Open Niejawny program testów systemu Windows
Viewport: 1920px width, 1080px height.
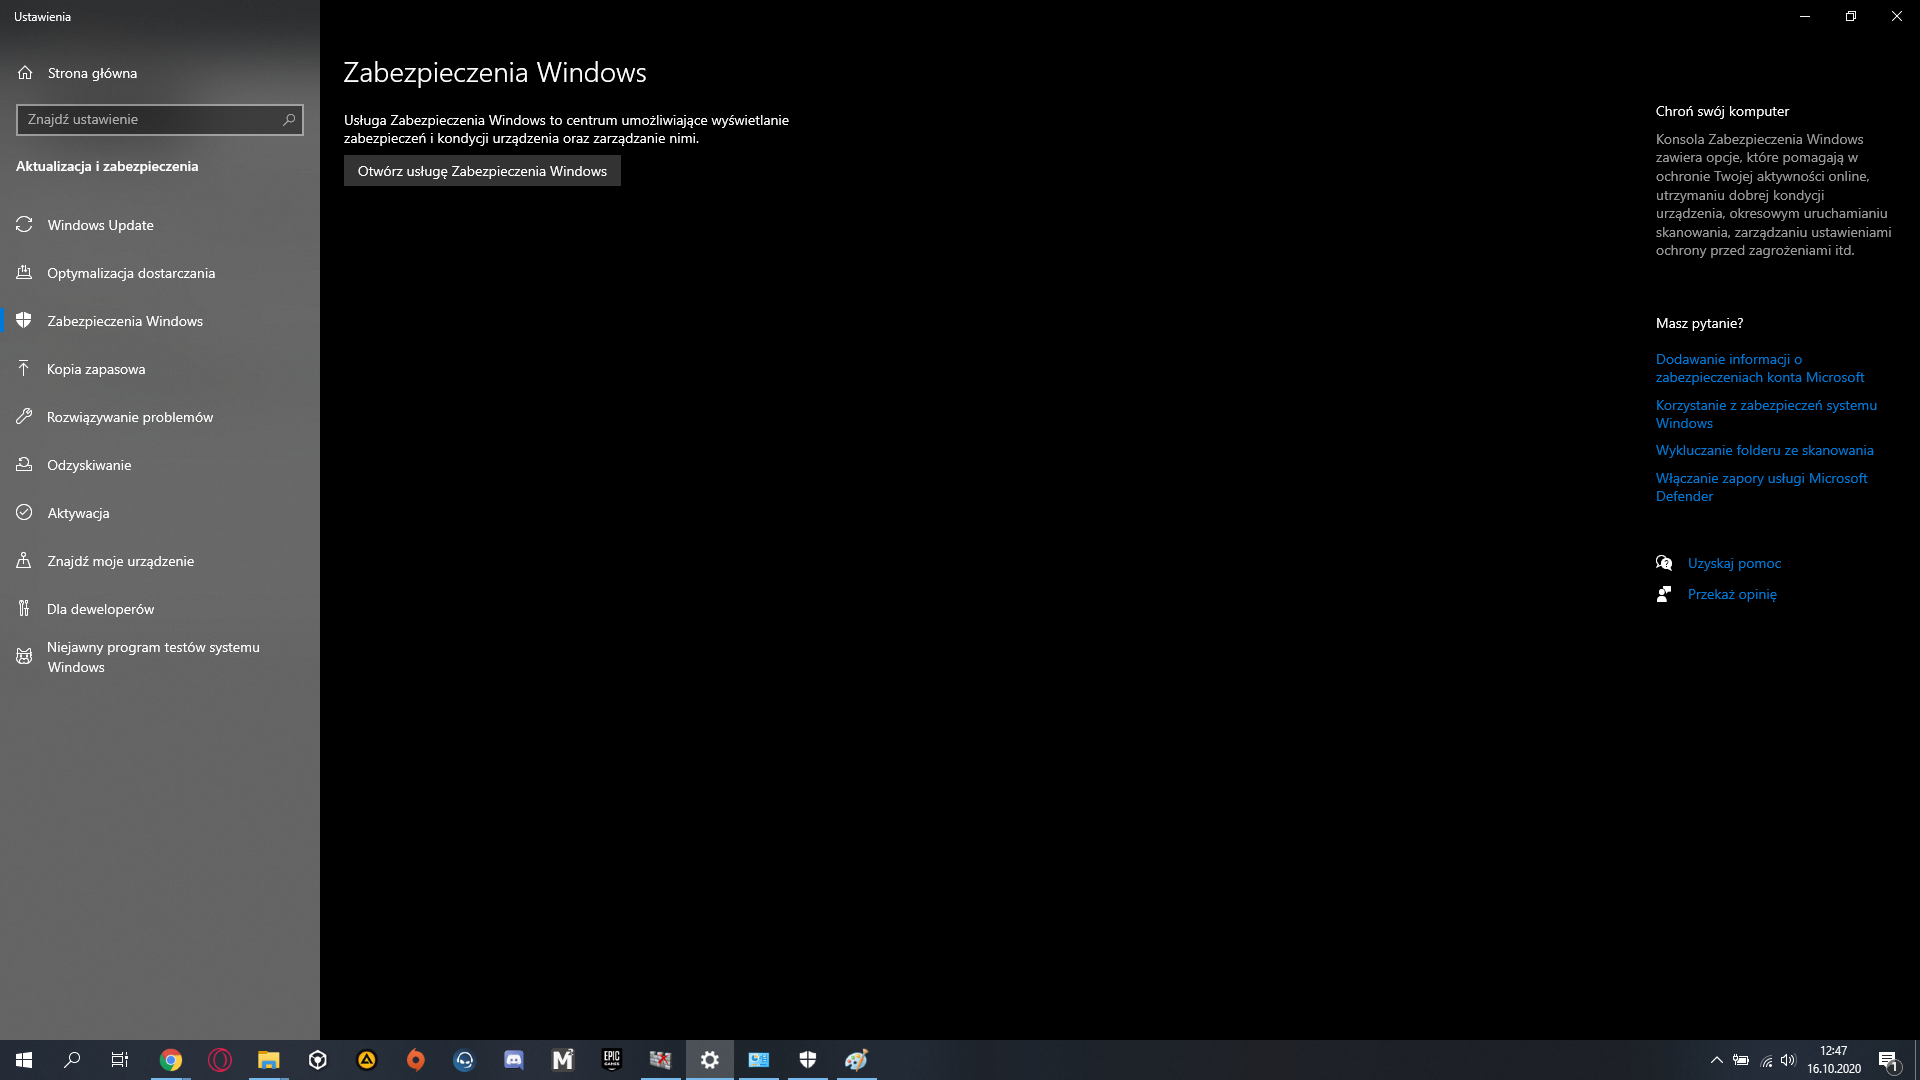click(x=160, y=657)
